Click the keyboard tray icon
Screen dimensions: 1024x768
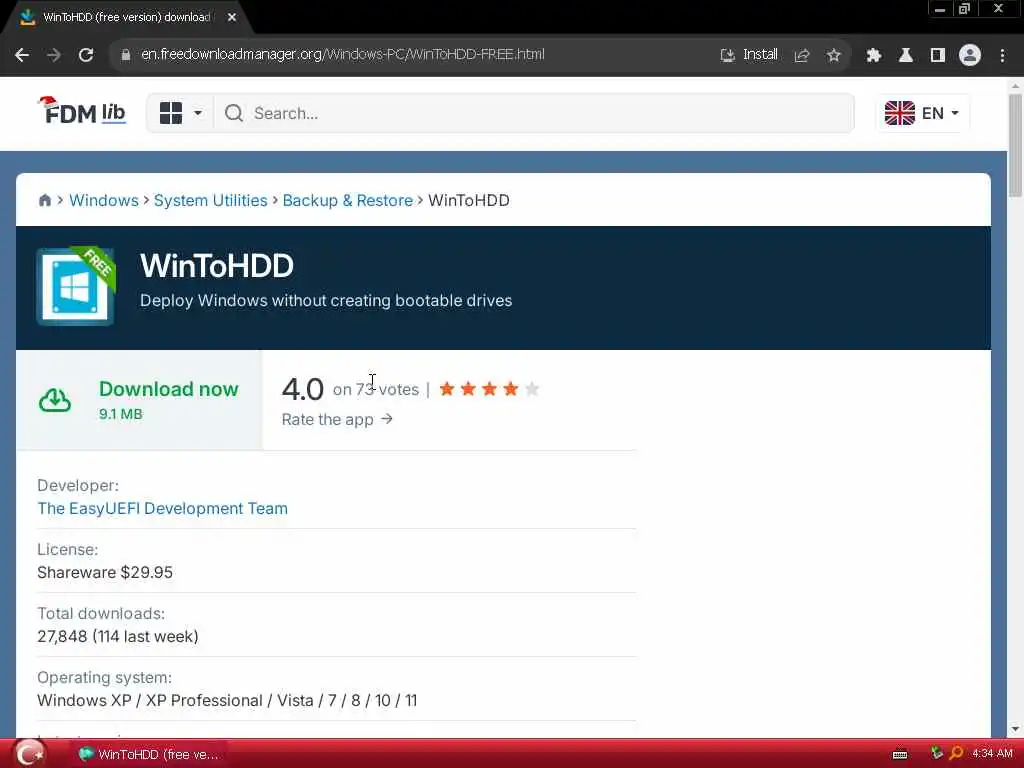tap(900, 754)
